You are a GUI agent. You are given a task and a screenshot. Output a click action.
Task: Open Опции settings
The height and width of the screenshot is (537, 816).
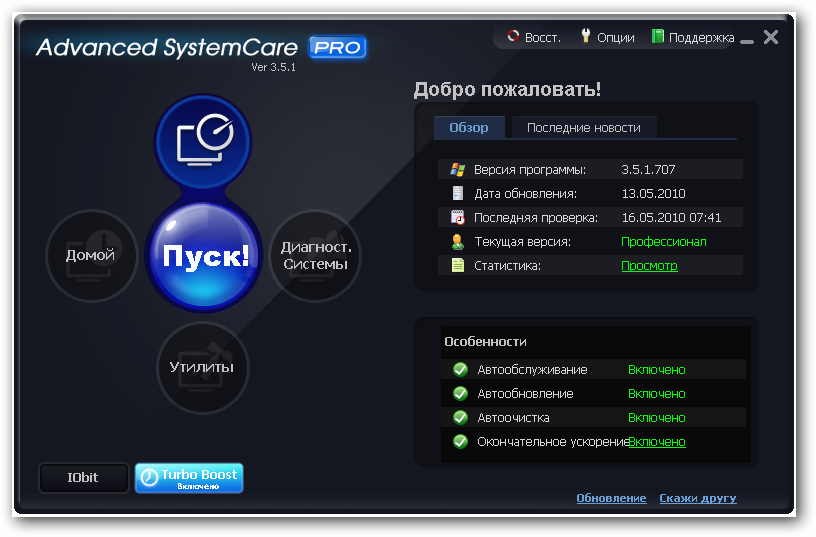pyautogui.click(x=607, y=37)
